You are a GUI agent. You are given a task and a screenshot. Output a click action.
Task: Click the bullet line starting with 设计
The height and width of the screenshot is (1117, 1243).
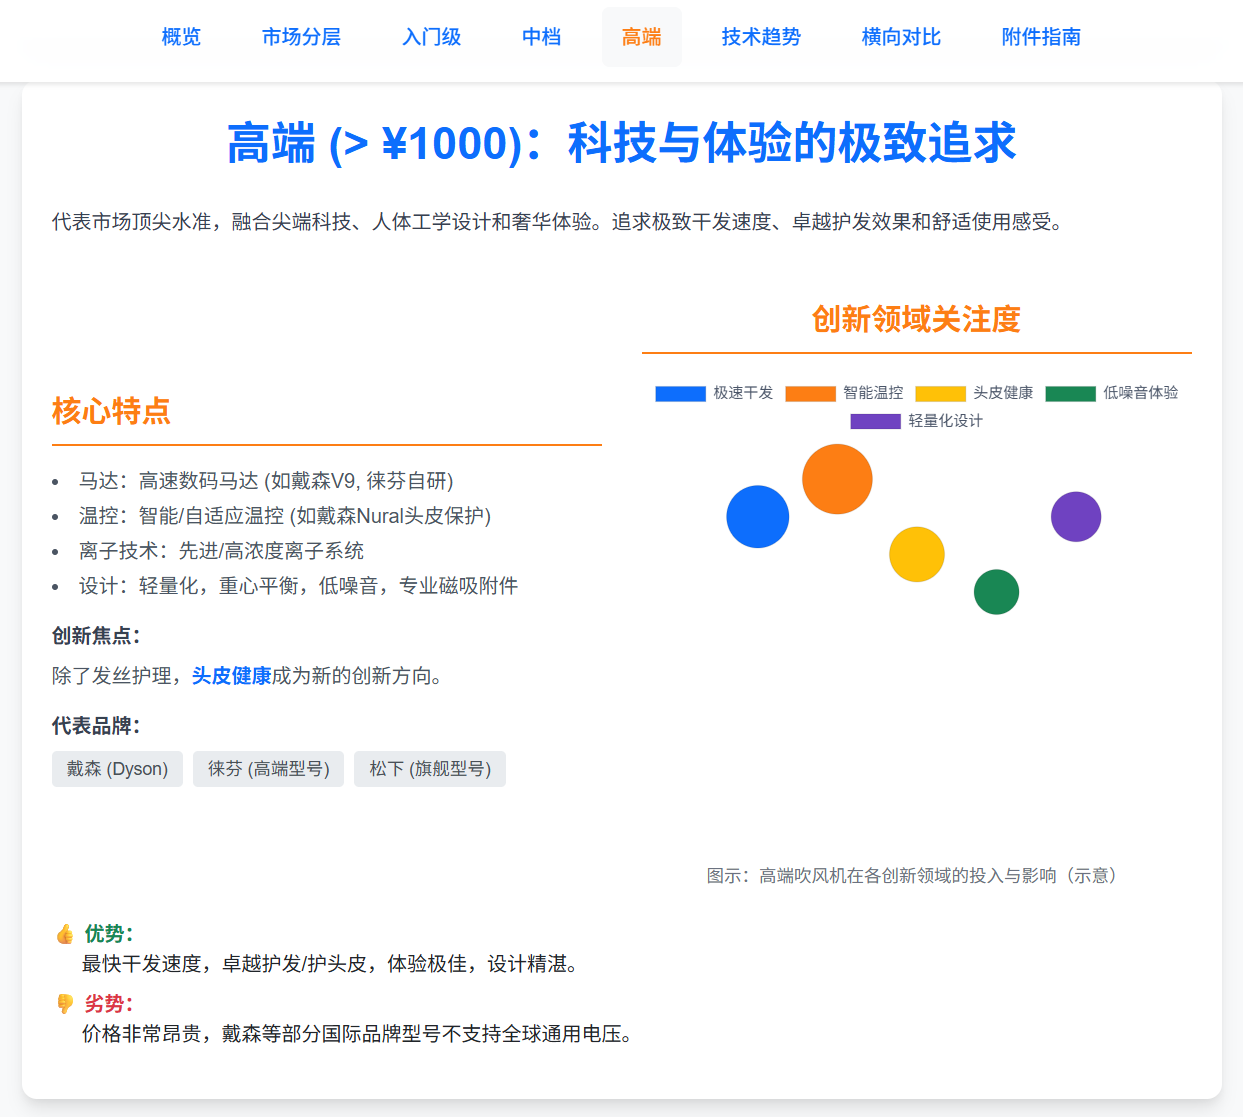click(298, 586)
